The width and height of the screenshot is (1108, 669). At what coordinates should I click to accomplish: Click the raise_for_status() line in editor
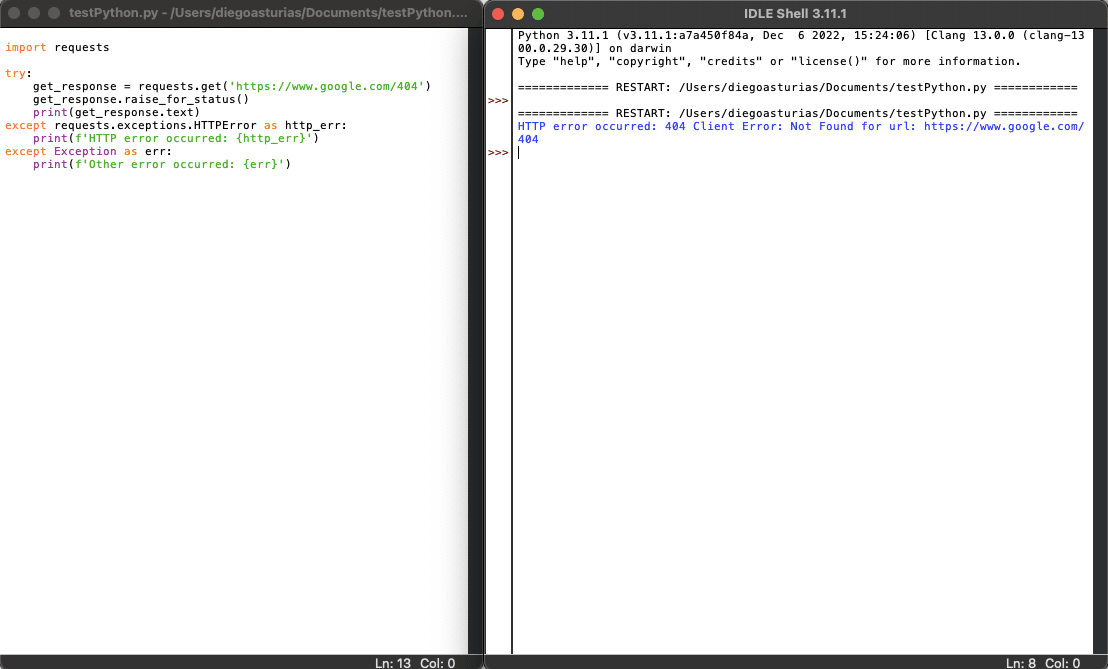pyautogui.click(x=141, y=100)
